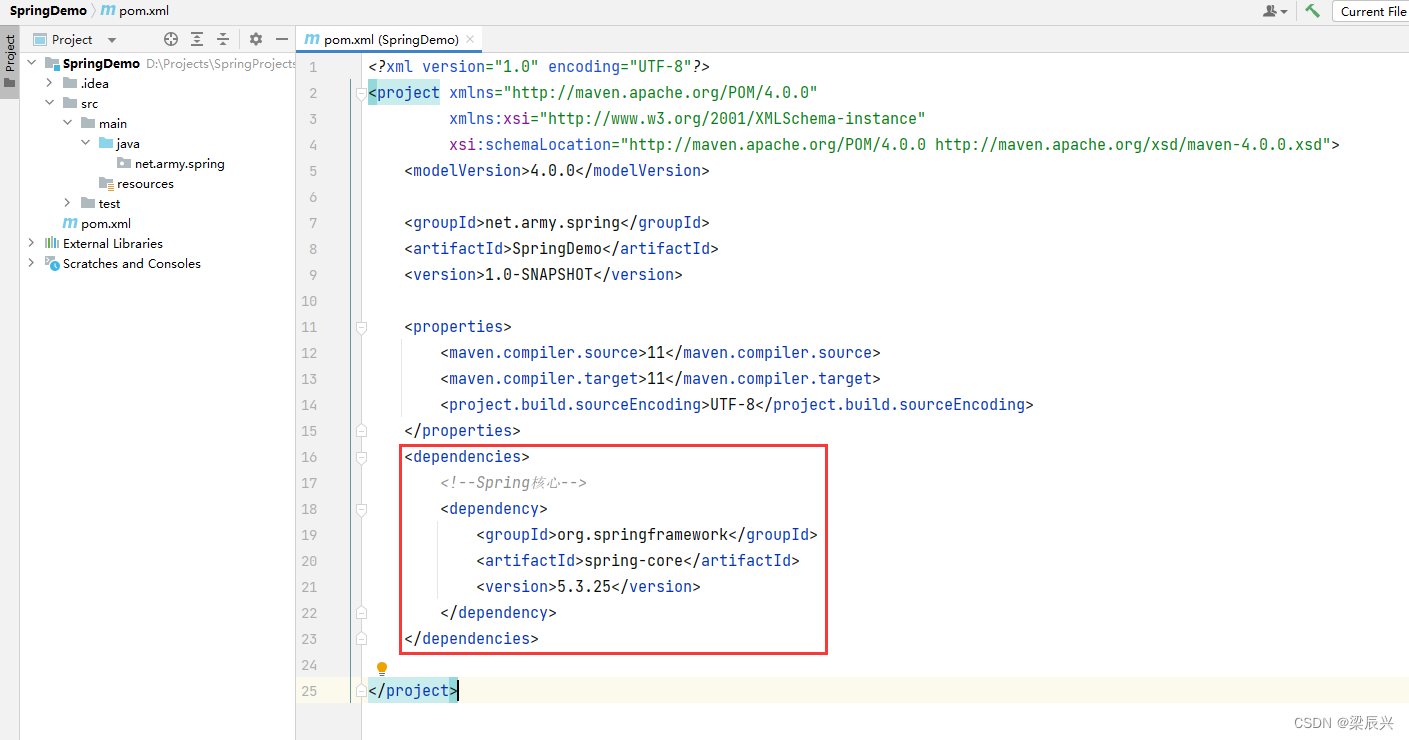
Task: Collapse the java folder
Action: (x=85, y=143)
